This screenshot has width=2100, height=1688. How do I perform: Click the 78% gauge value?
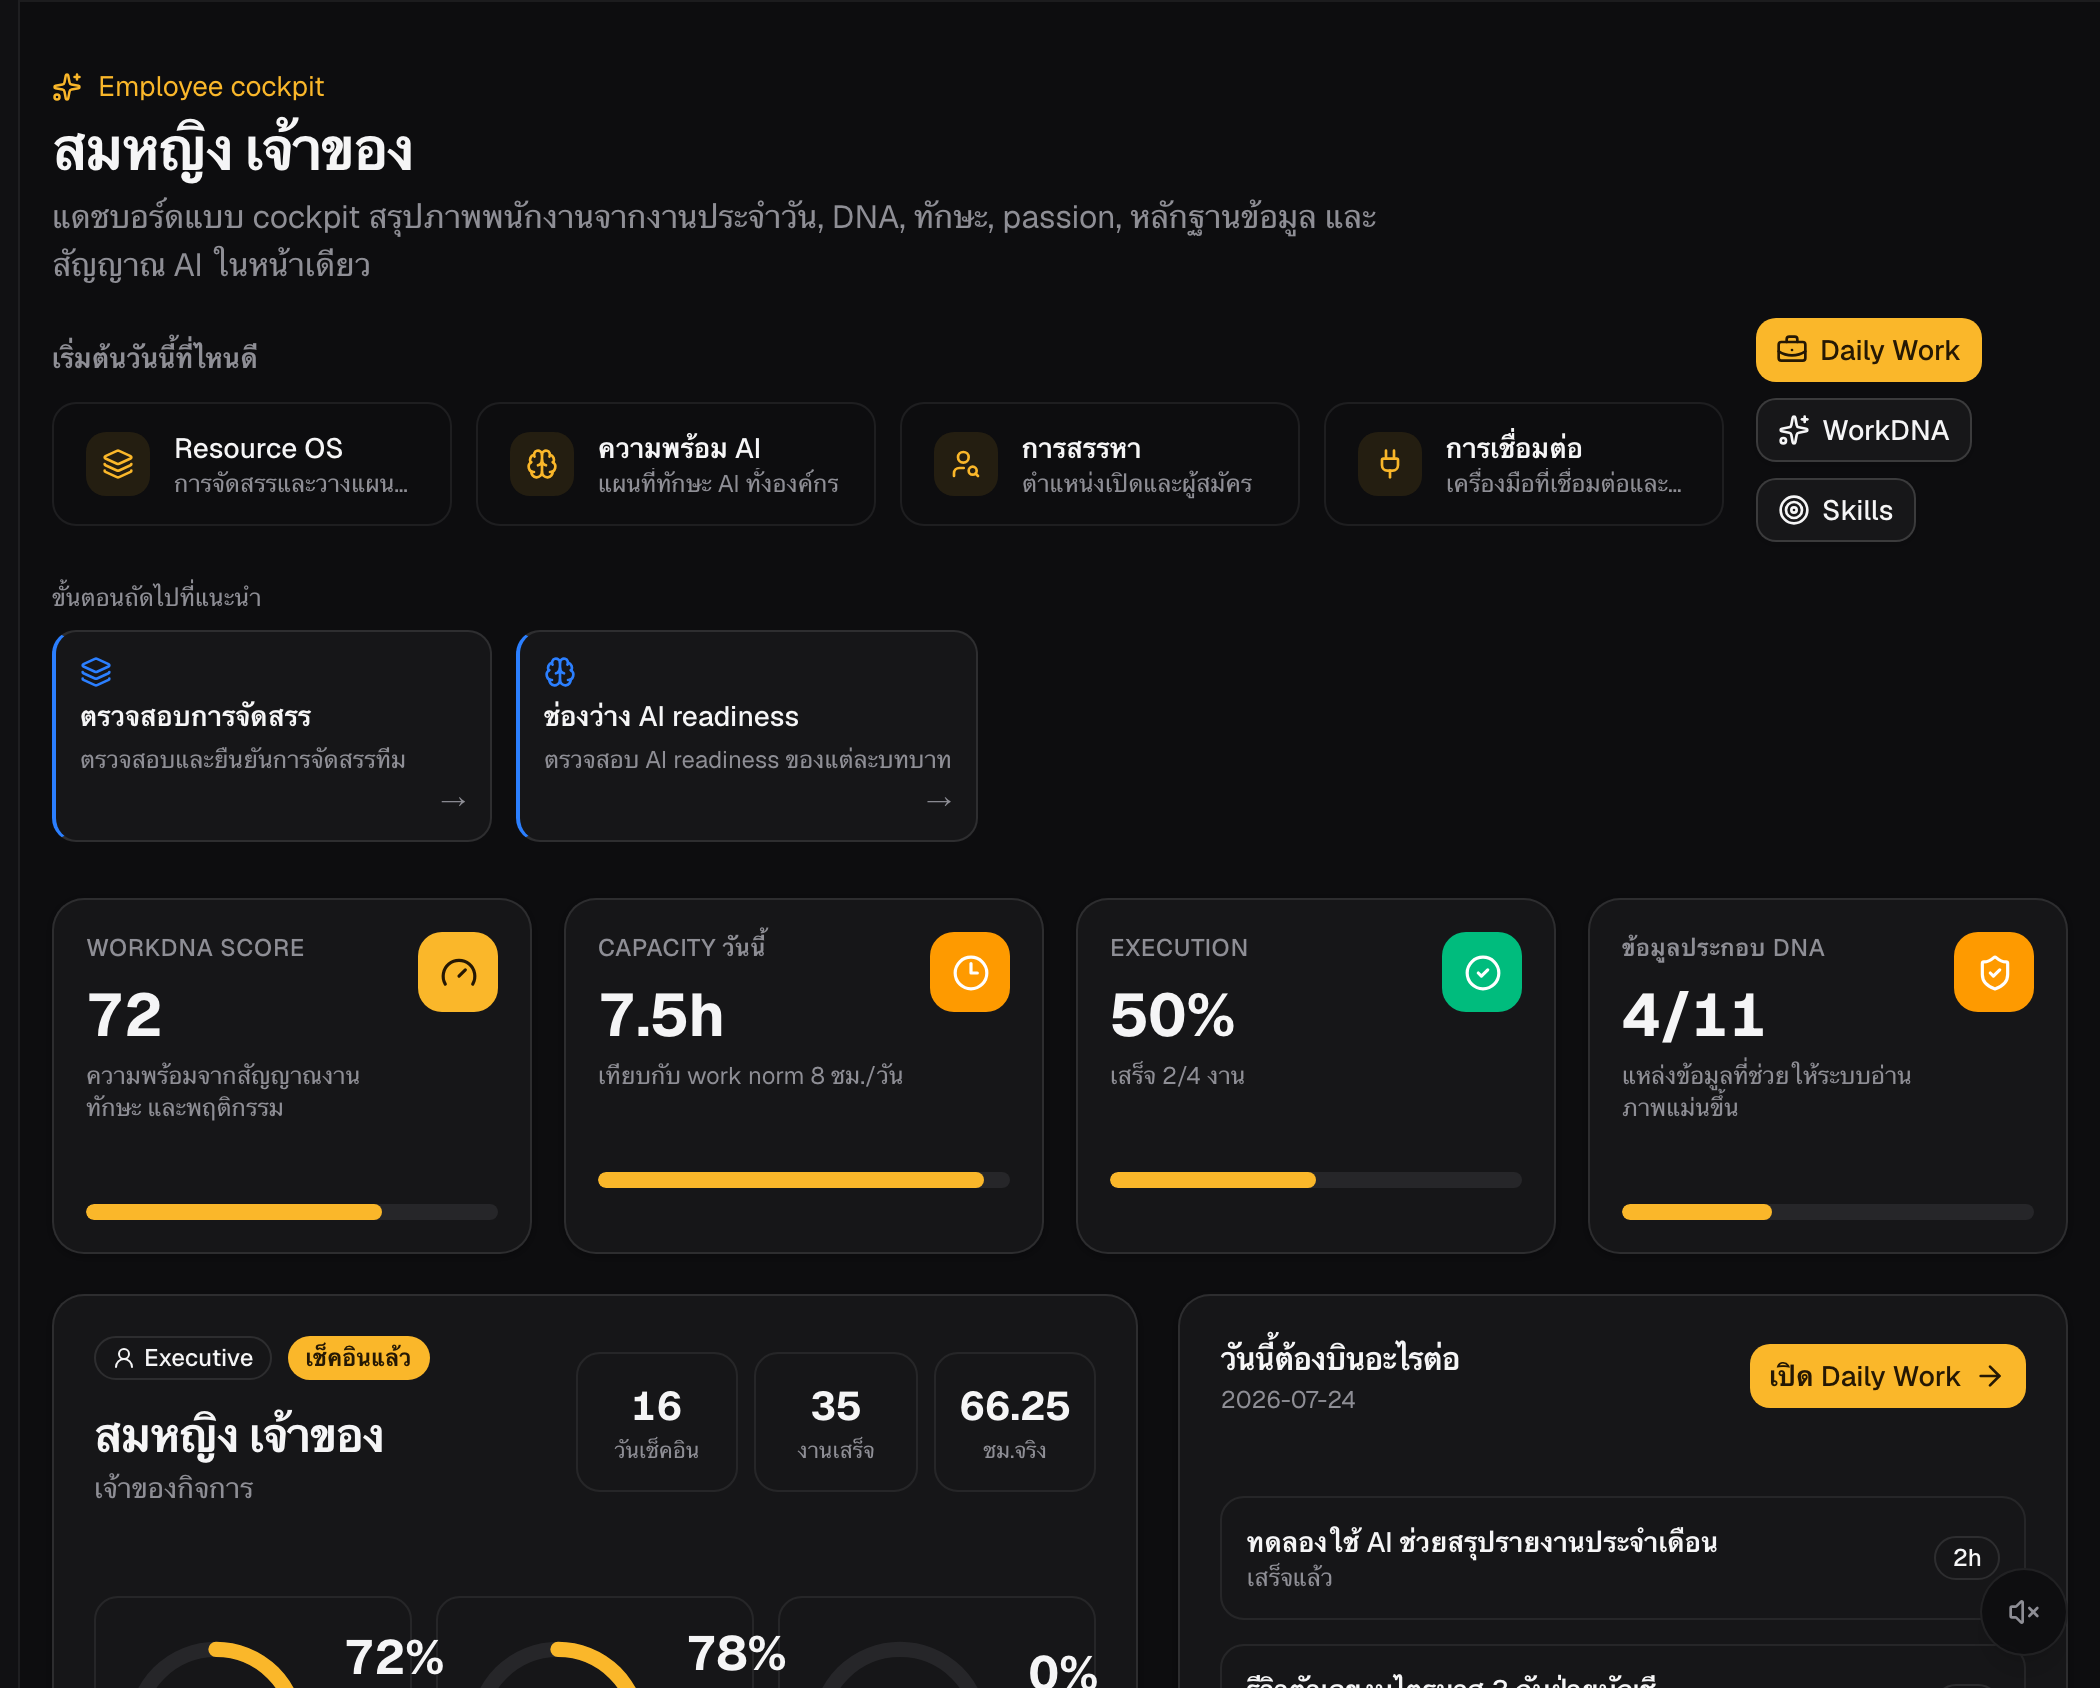(737, 1653)
